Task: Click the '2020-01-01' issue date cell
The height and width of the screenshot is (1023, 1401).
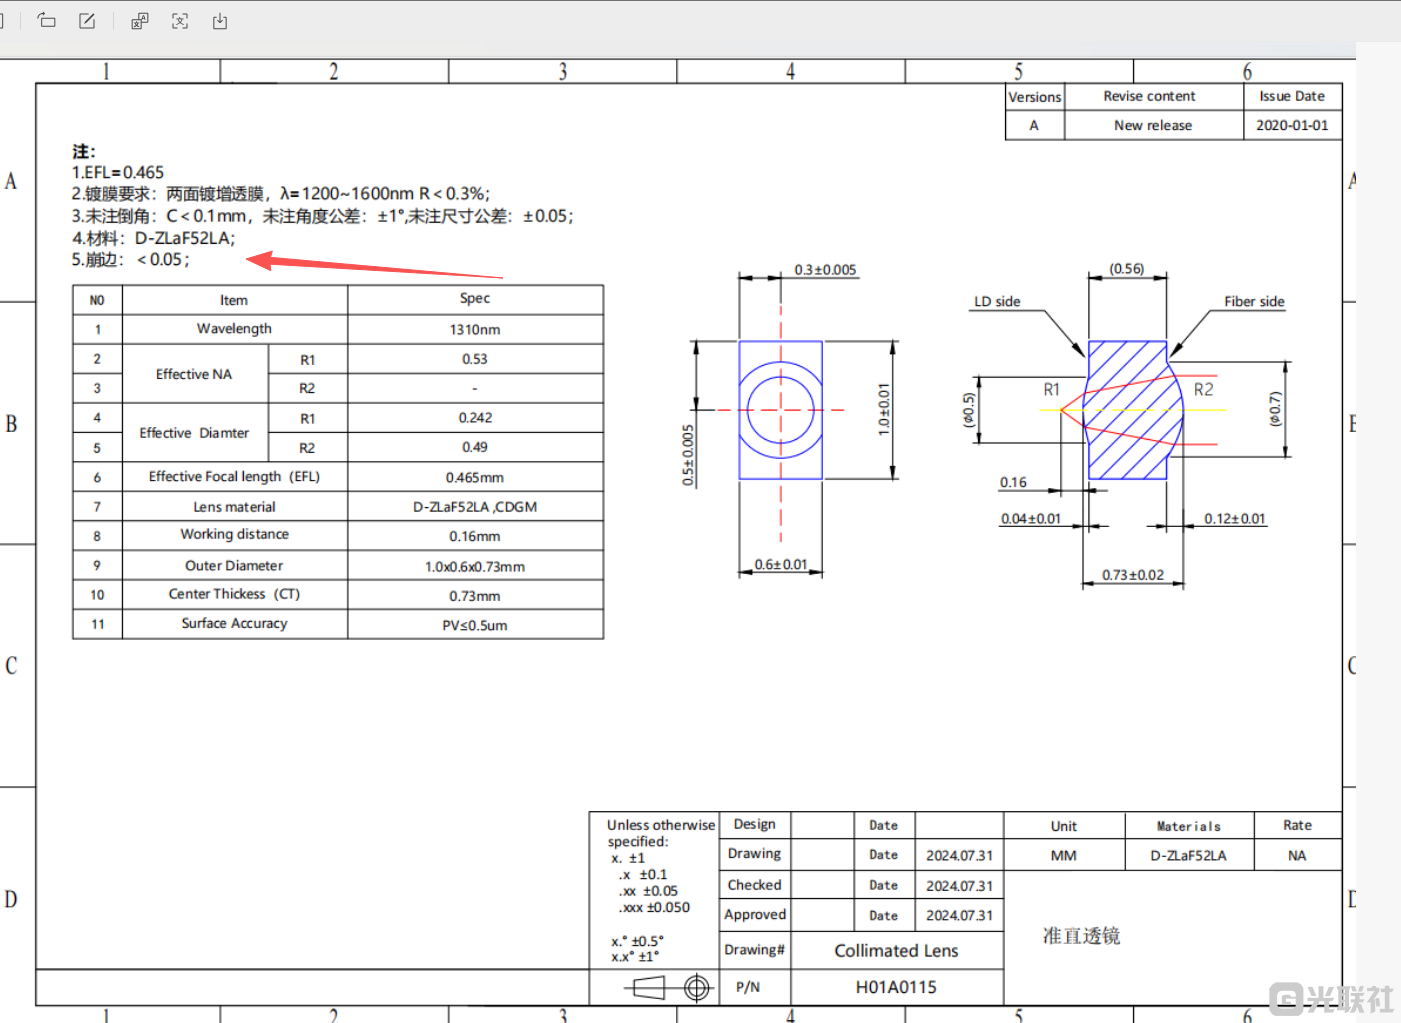Action: point(1292,126)
